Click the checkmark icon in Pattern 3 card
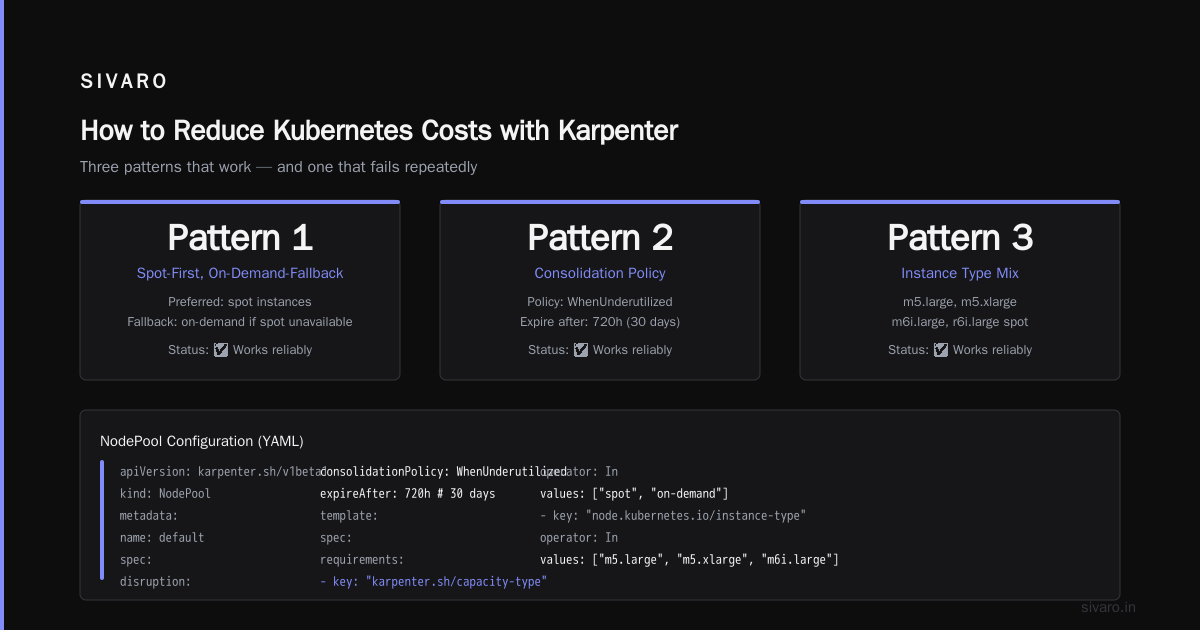Screen dimensions: 1200x630 point(941,350)
